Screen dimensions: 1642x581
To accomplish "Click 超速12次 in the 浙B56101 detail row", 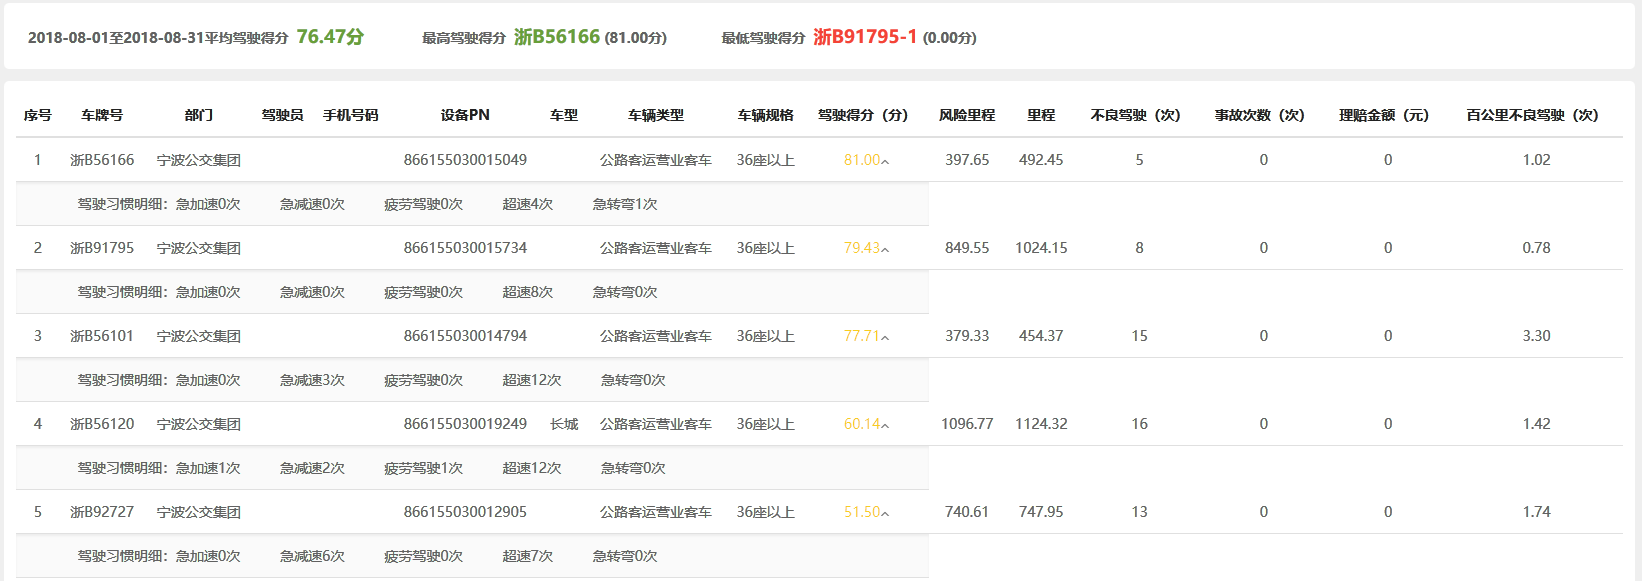I will 531,380.
